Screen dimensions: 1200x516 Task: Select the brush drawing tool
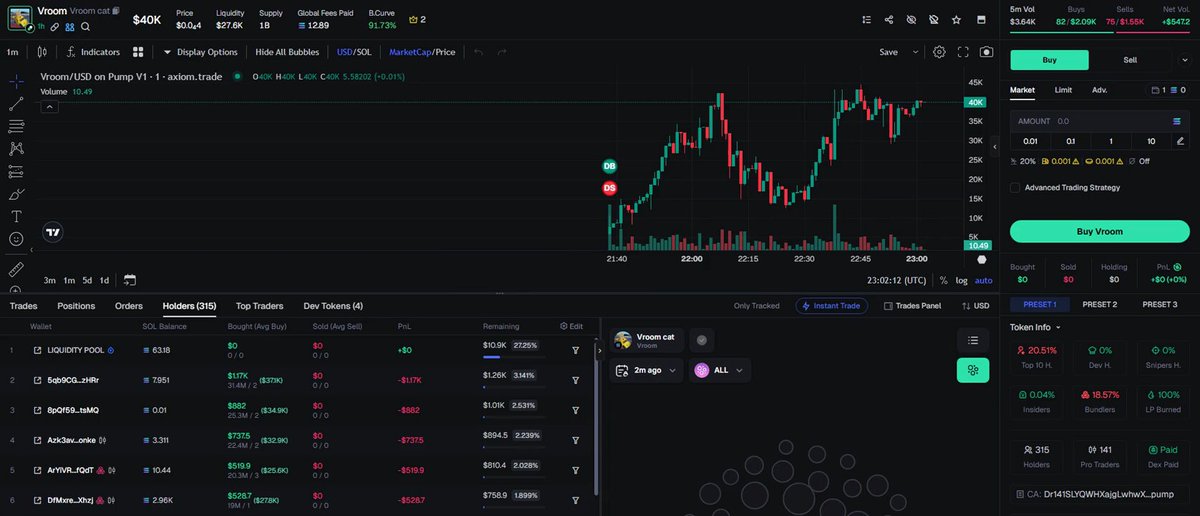[x=16, y=194]
